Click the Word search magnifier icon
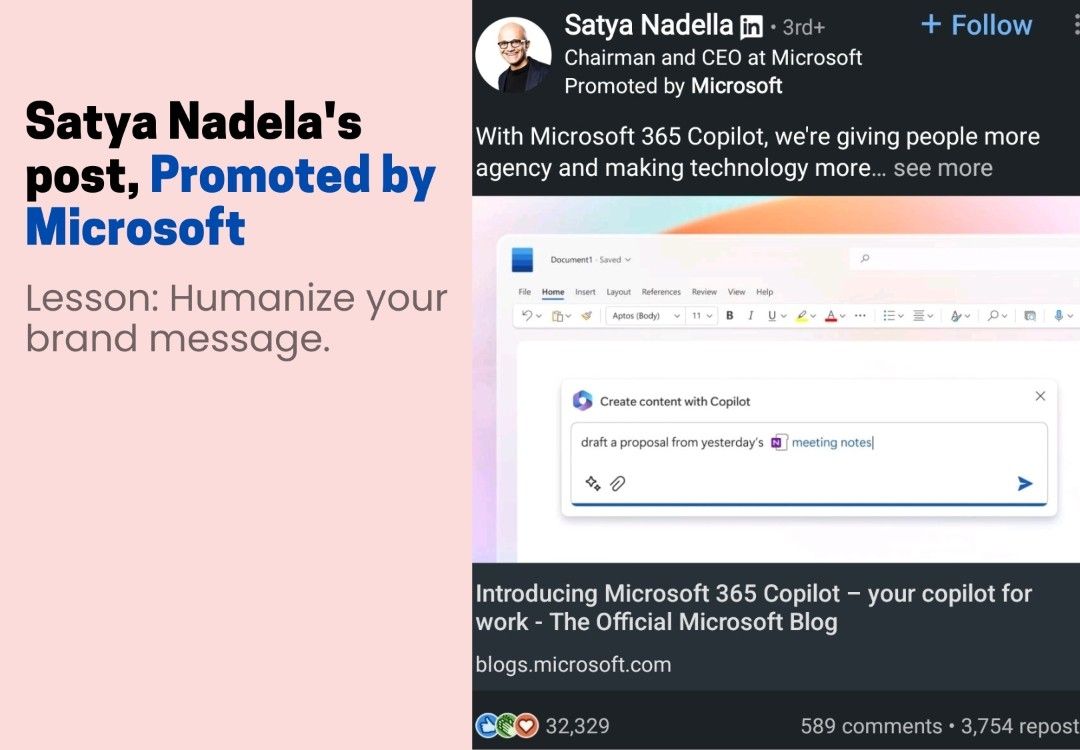Viewport: 1080px width, 750px height. tap(865, 259)
